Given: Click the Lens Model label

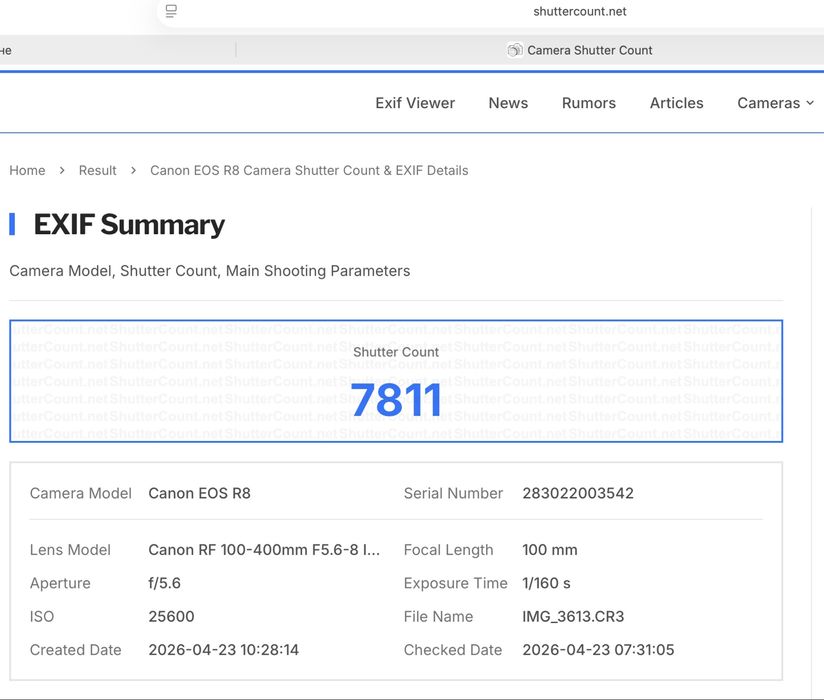Looking at the screenshot, I should click(x=70, y=550).
